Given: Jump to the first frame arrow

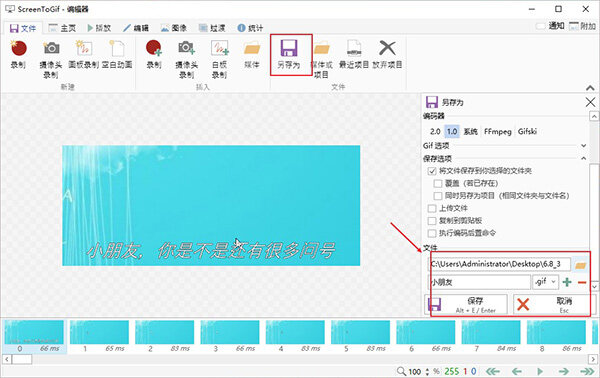Looking at the screenshot, I should coord(493,371).
